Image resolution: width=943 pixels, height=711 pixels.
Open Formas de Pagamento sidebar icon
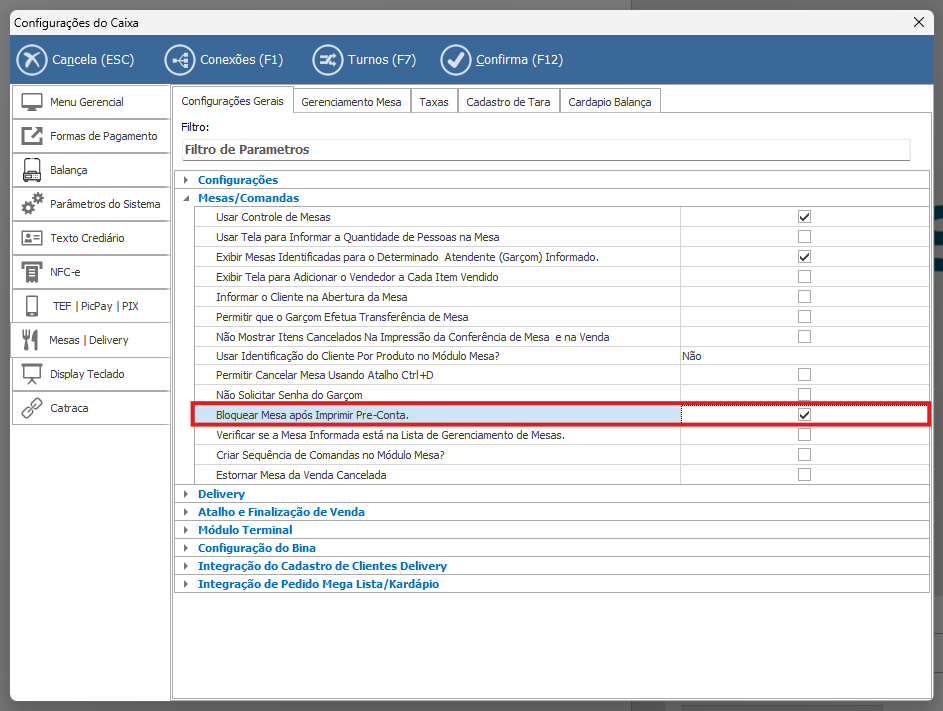pos(32,136)
